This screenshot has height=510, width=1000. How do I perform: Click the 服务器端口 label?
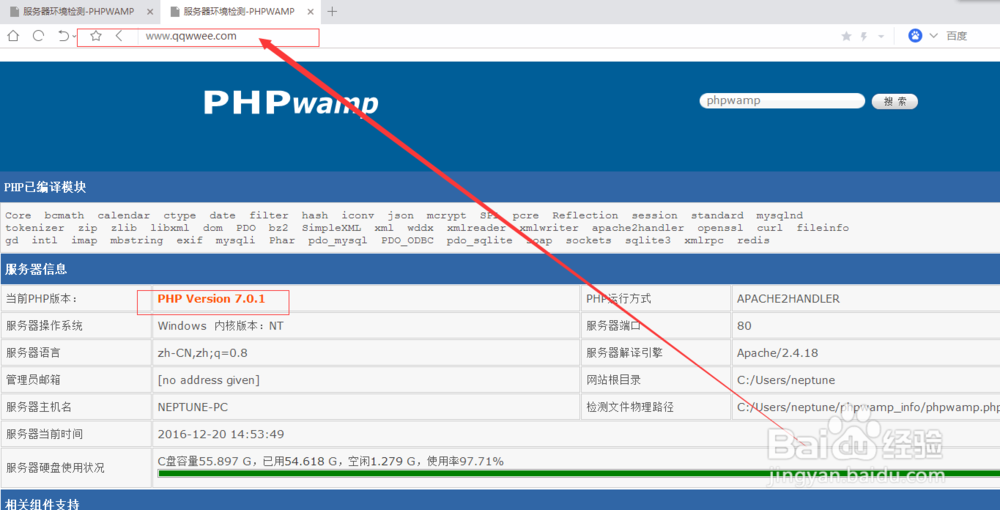point(613,326)
